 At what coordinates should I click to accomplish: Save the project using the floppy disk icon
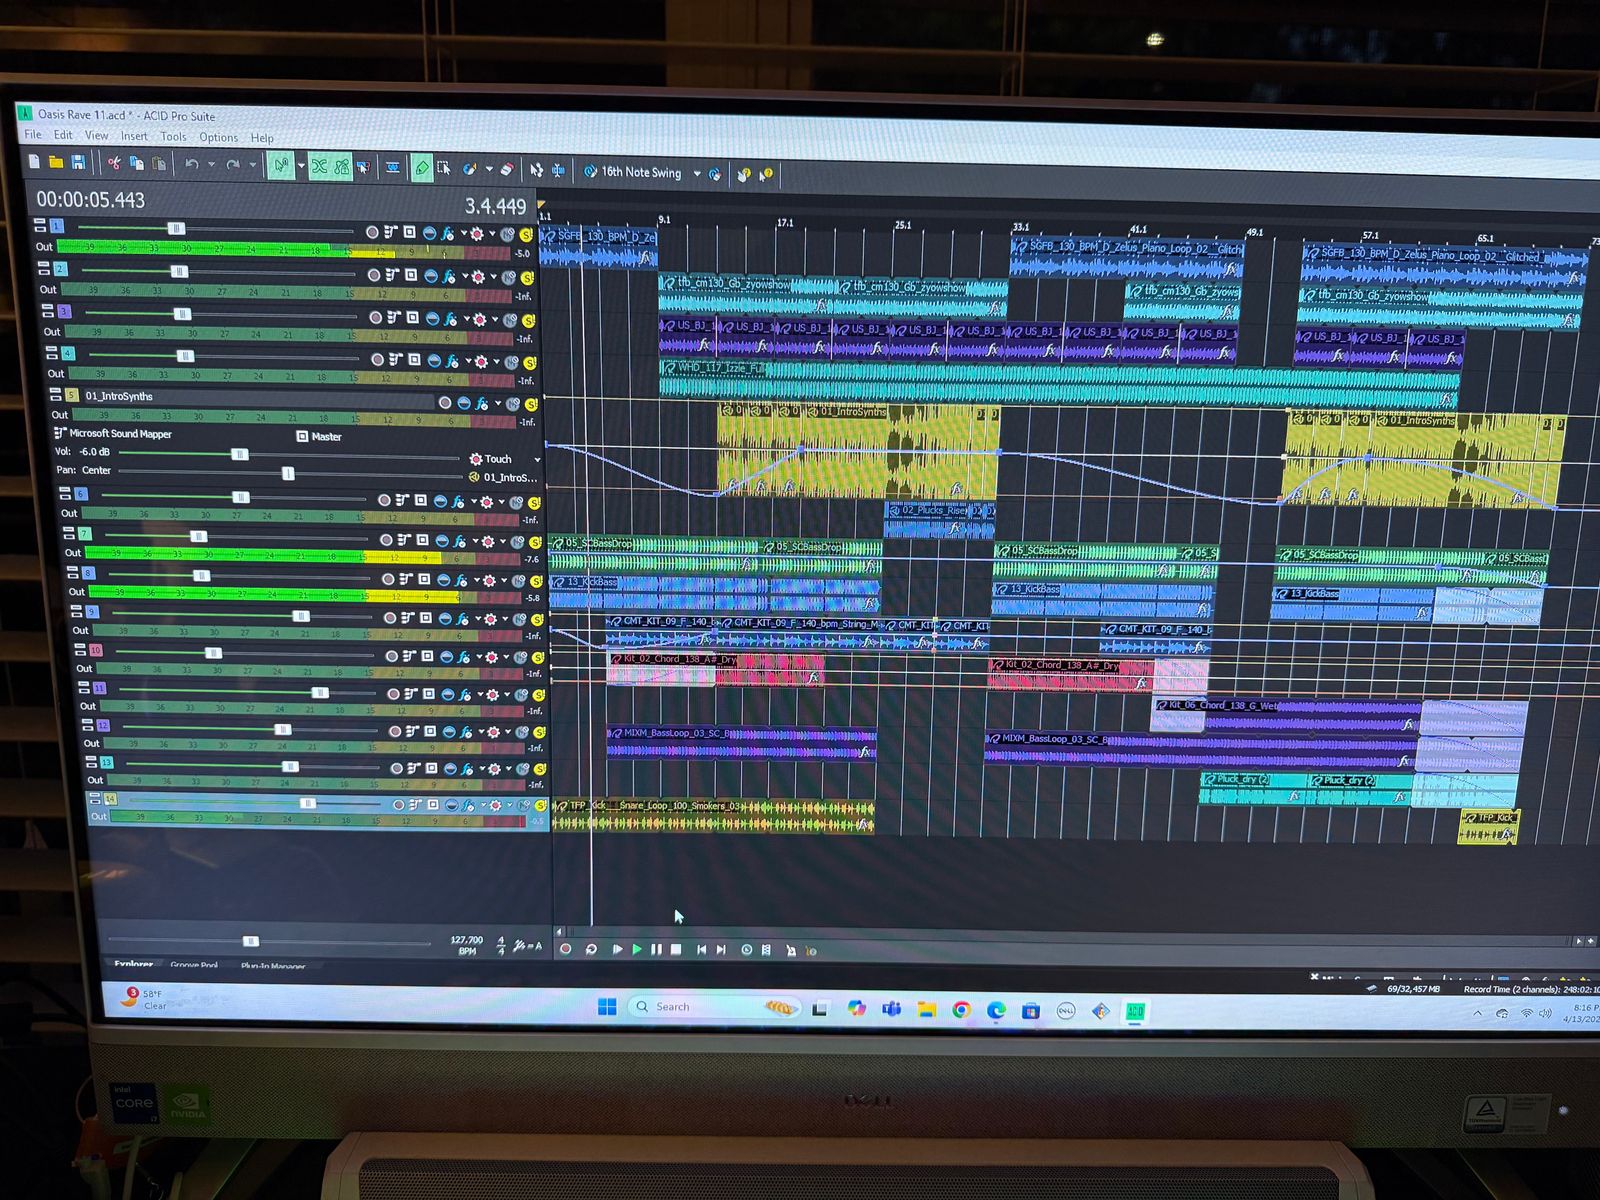pos(78,163)
